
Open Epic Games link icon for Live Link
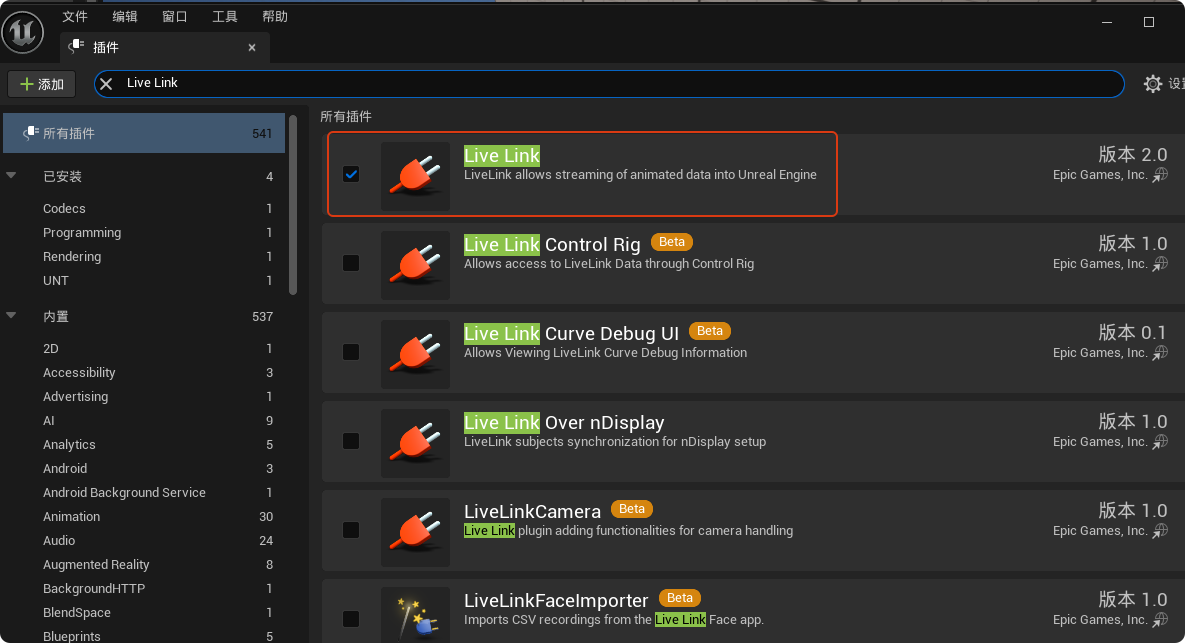tap(1160, 175)
